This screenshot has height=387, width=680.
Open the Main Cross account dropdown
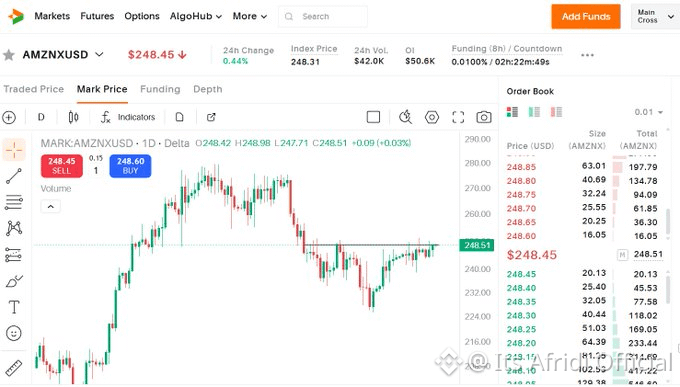pos(655,16)
